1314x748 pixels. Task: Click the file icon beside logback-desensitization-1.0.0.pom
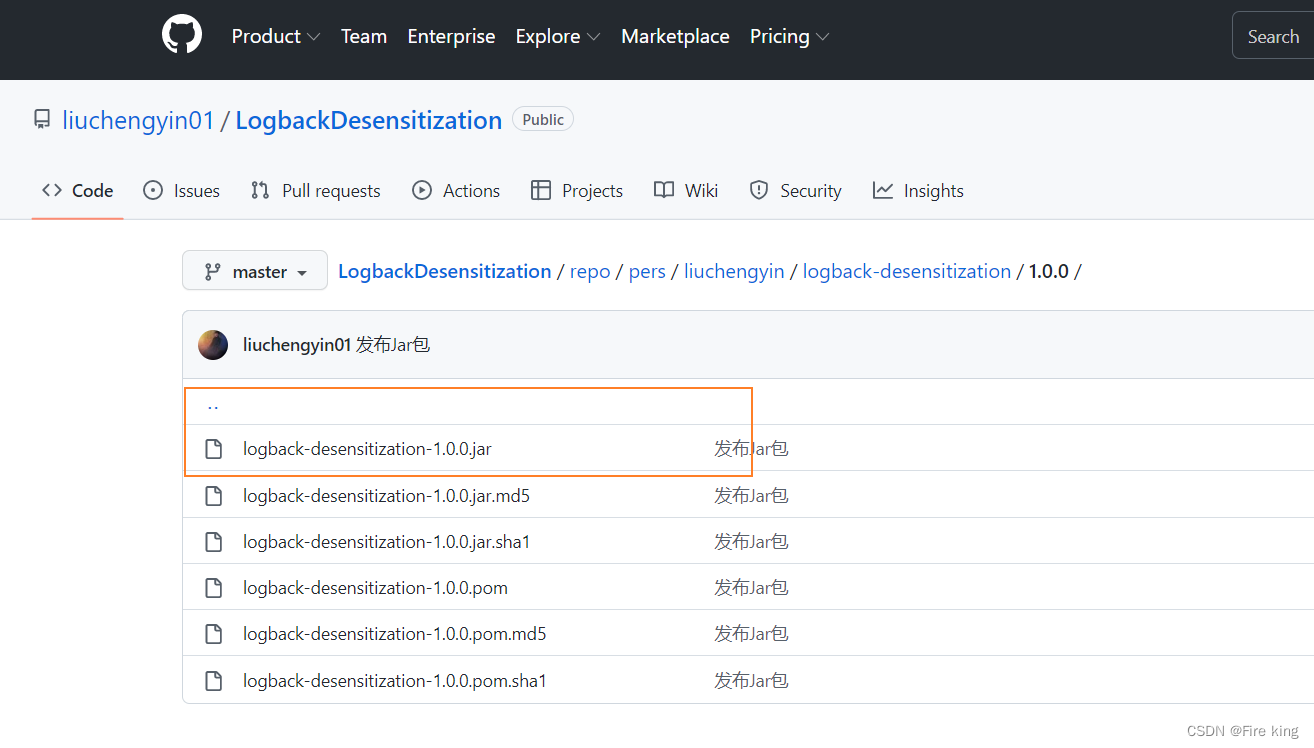pos(213,587)
